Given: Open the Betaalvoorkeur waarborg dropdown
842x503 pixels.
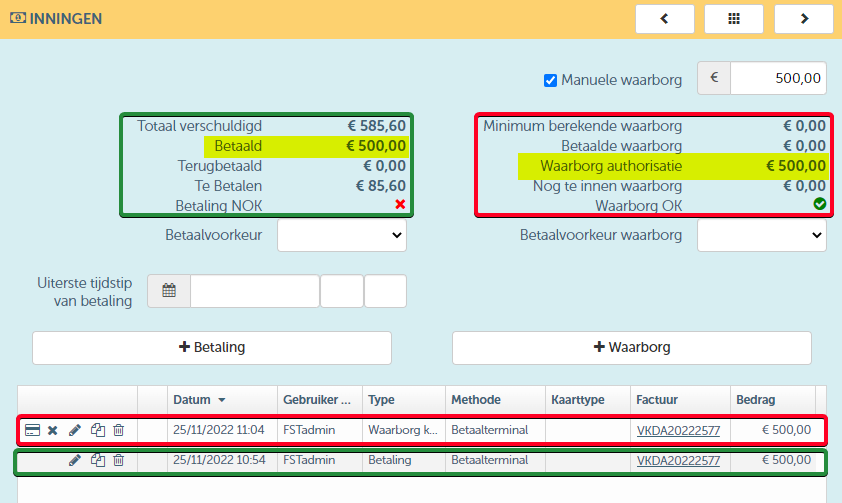Looking at the screenshot, I should [761, 235].
